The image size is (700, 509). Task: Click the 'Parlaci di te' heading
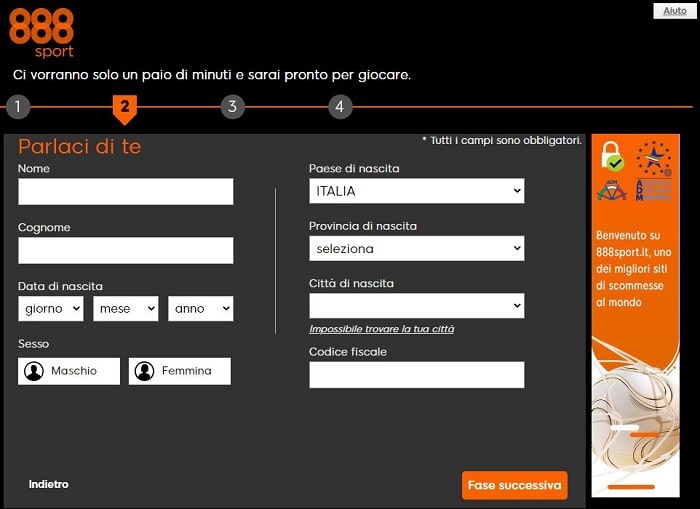pyautogui.click(x=79, y=146)
